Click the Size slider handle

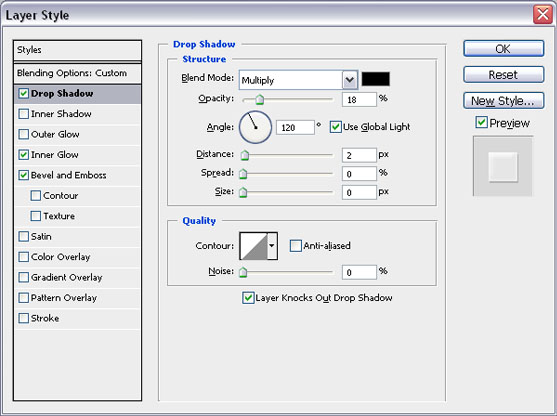243,192
